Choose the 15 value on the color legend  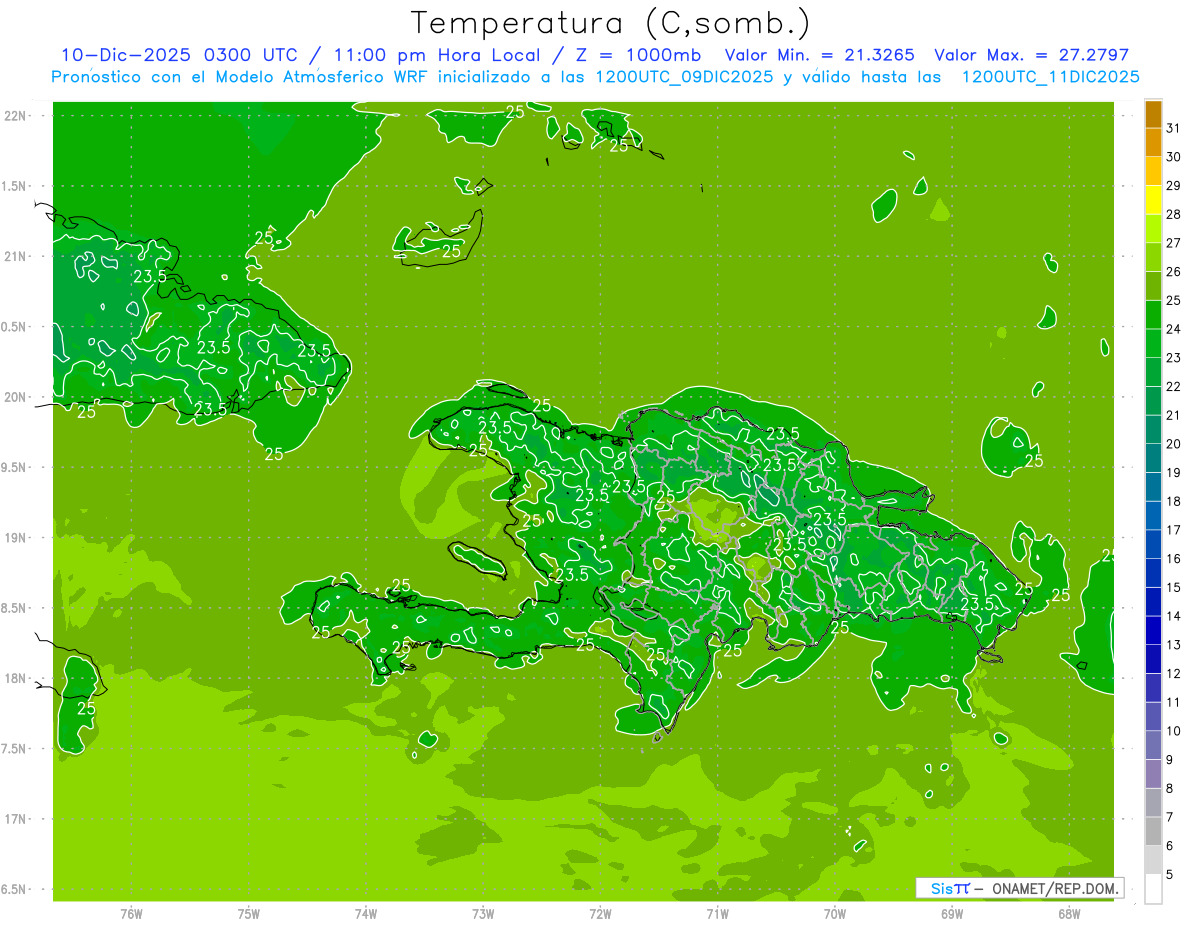(1173, 587)
